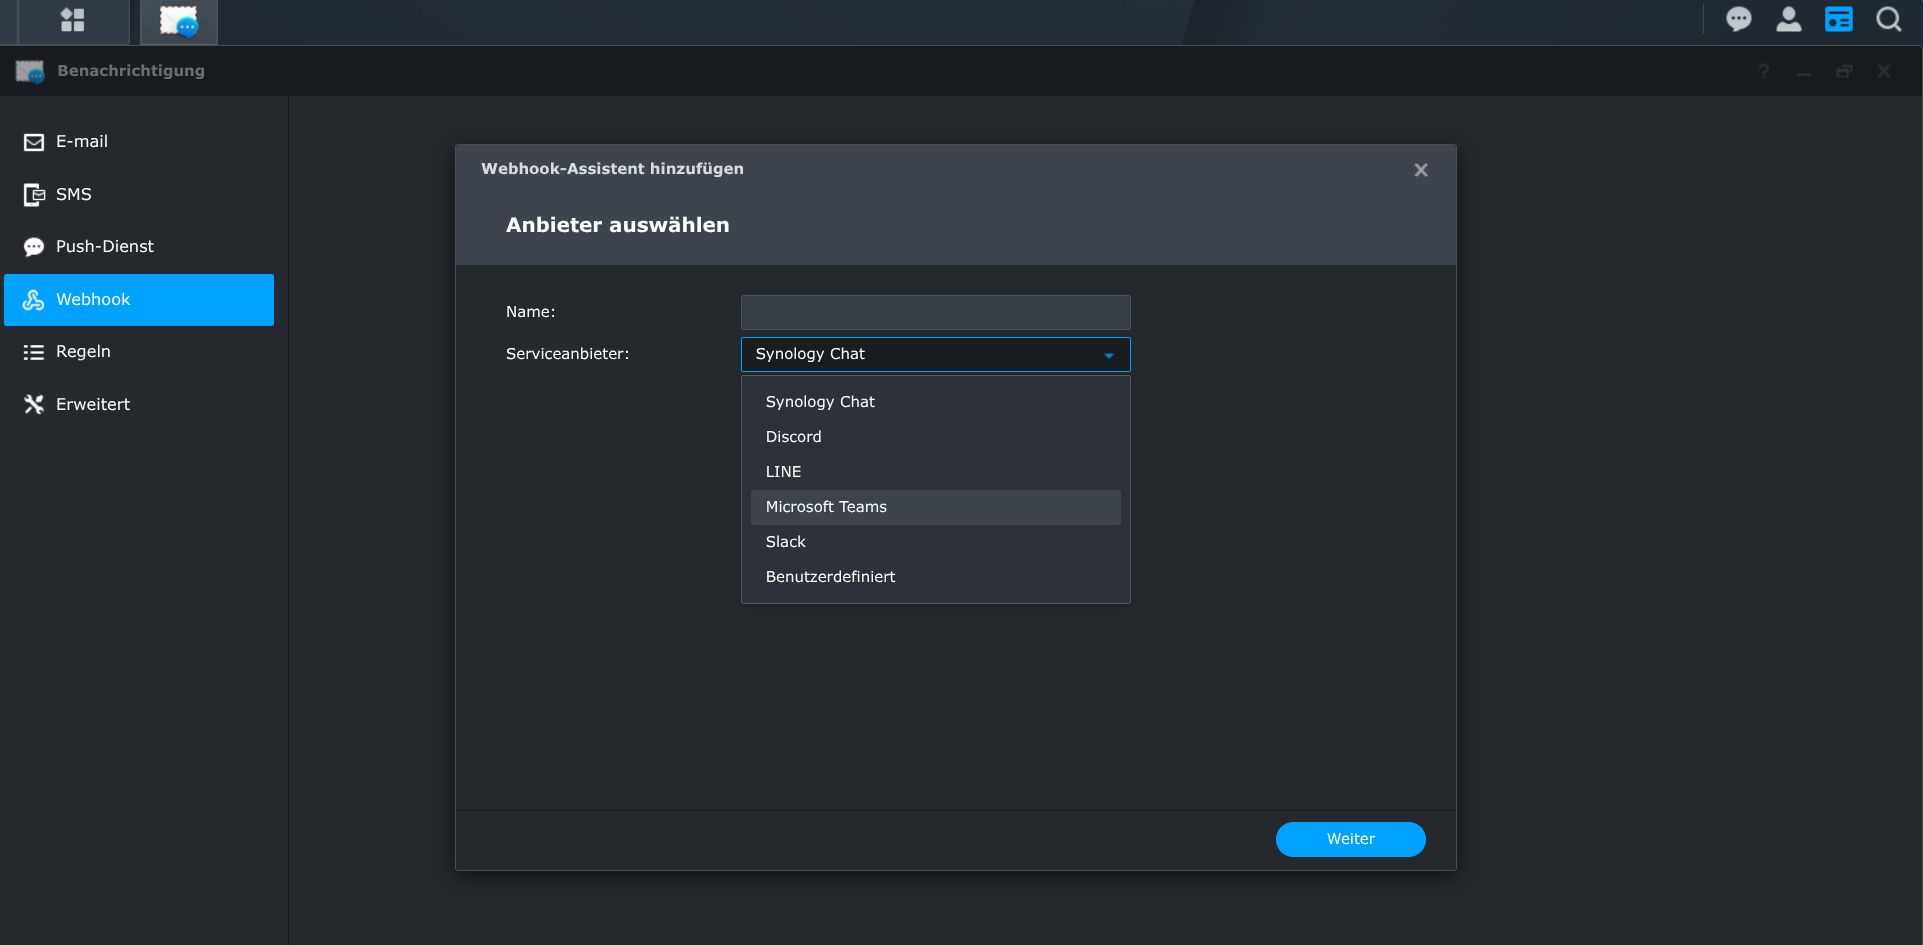Image resolution: width=1923 pixels, height=945 pixels.
Task: Click the Benachrichtigung taskbar app icon
Action: (x=179, y=21)
